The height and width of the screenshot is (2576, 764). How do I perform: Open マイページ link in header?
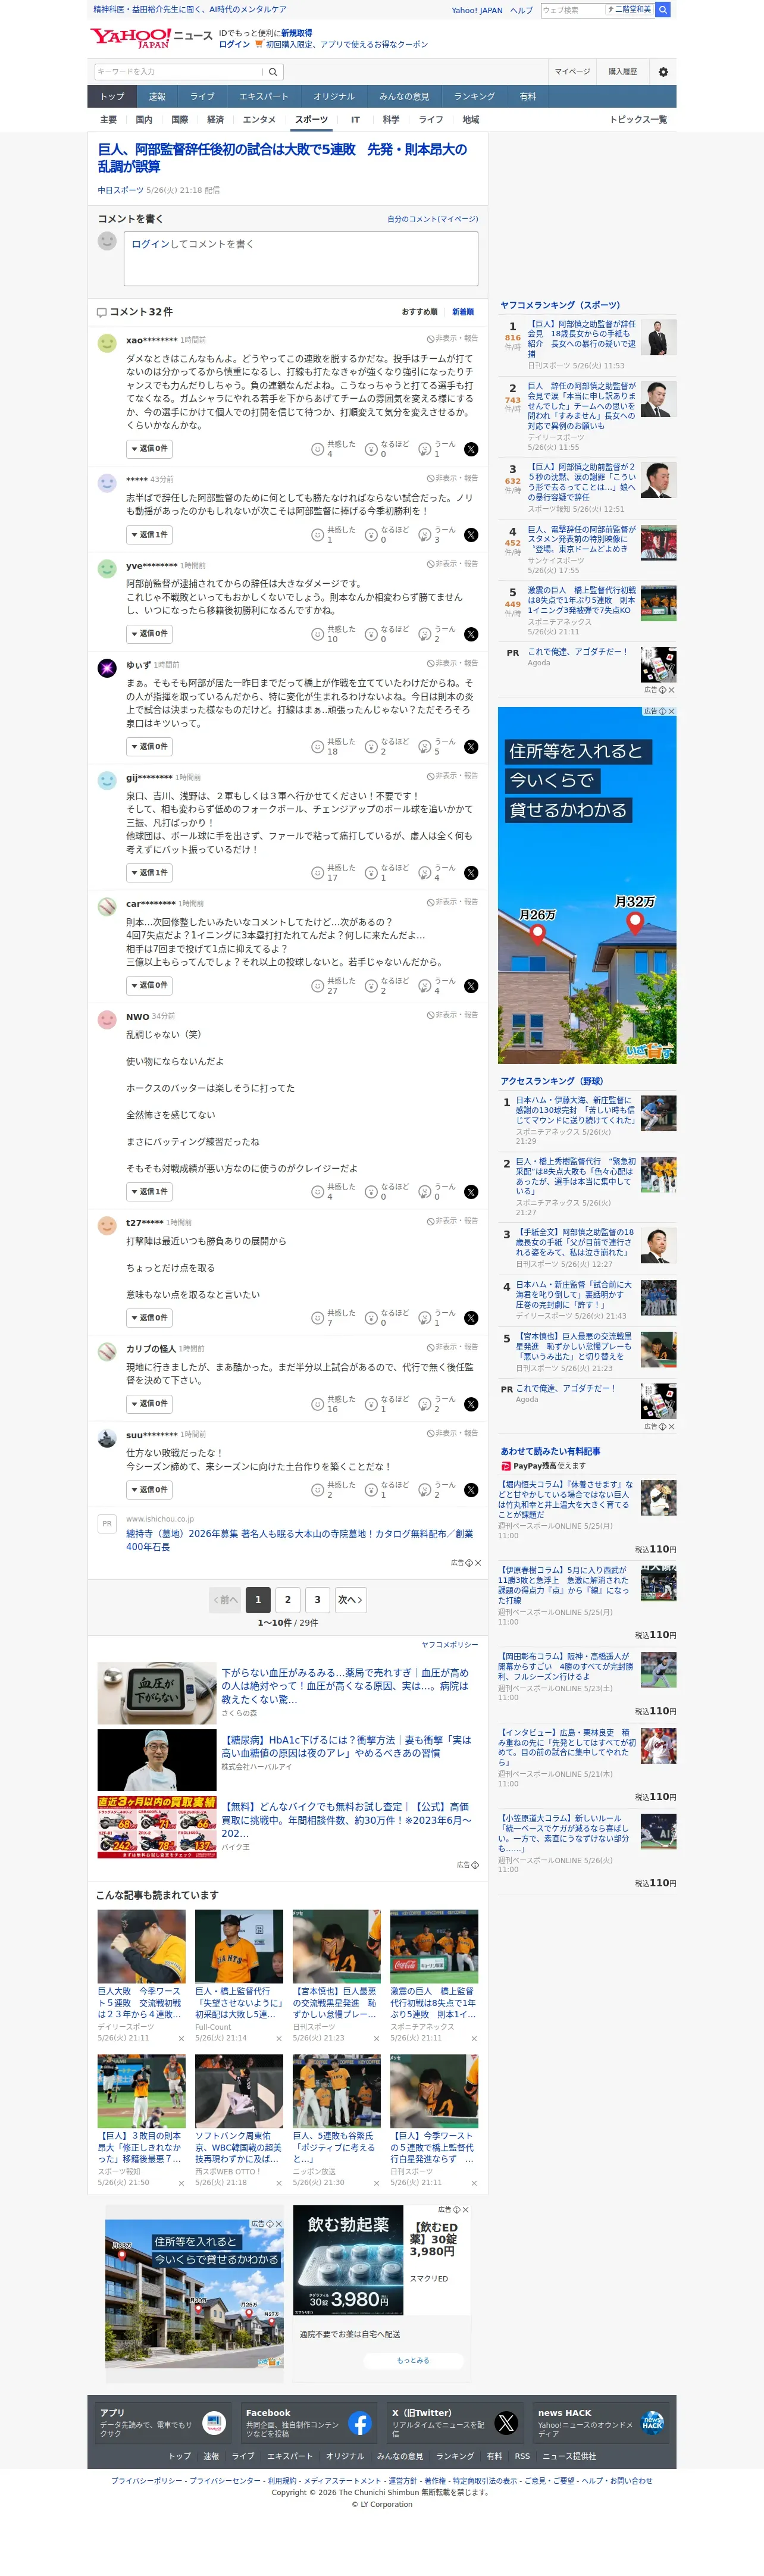573,72
